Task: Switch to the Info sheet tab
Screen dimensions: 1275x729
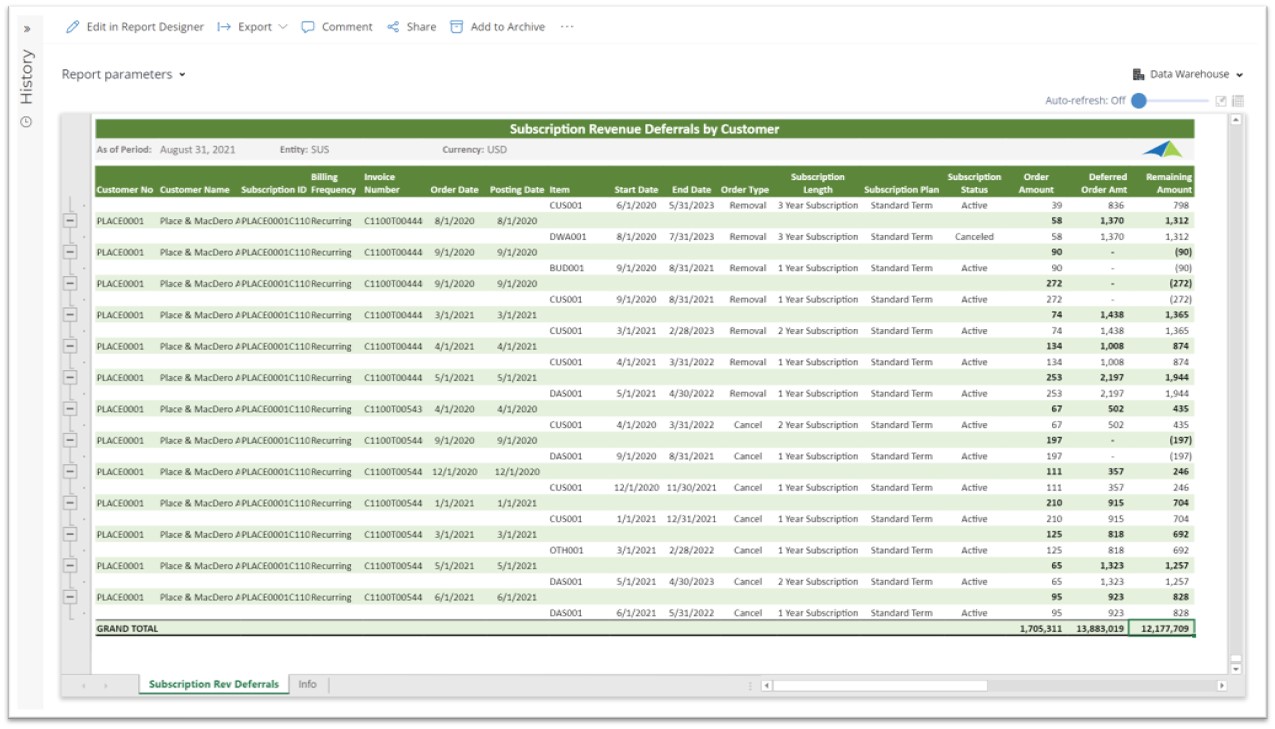Action: coord(307,685)
